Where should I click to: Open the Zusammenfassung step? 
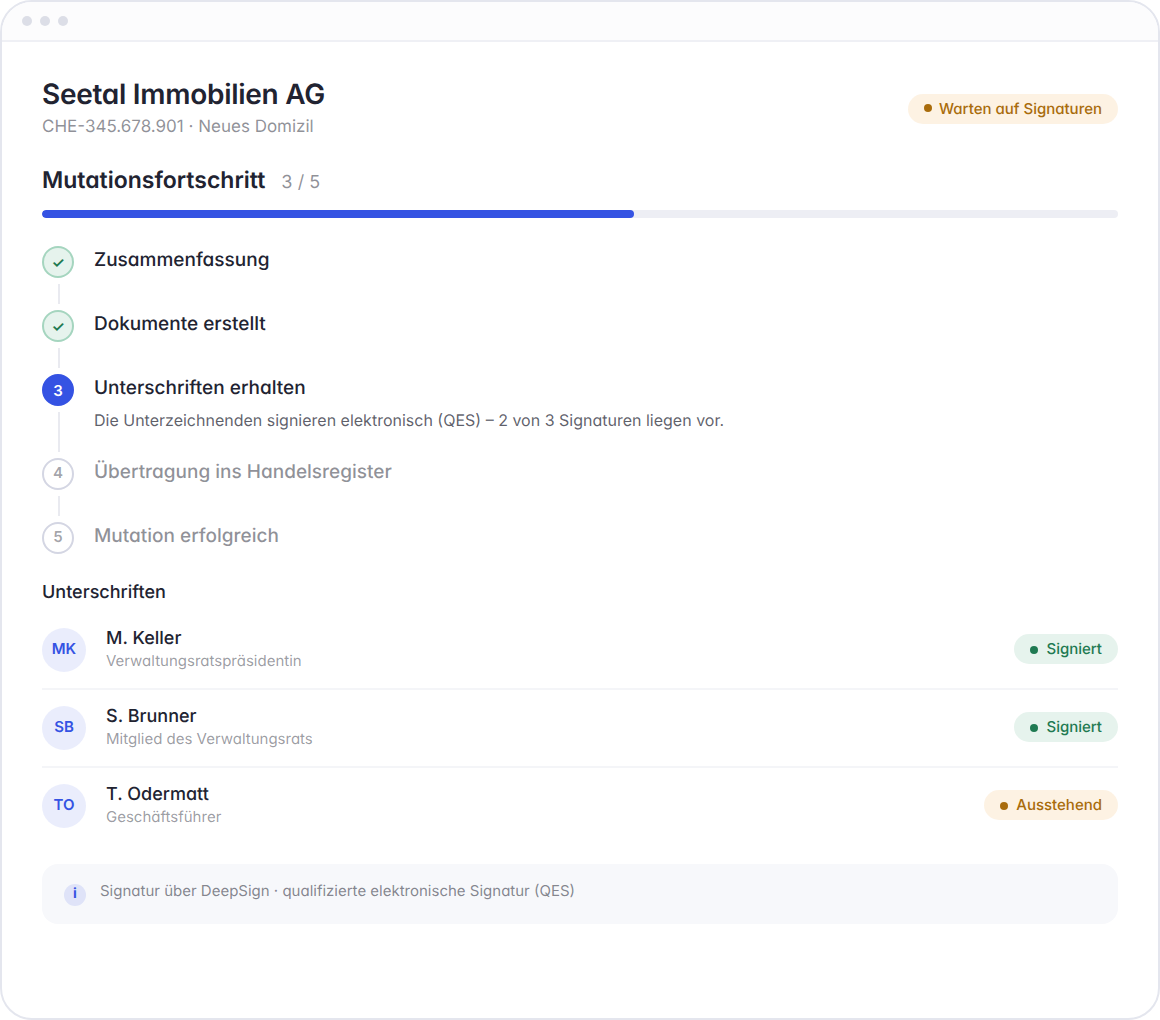[x=181, y=260]
